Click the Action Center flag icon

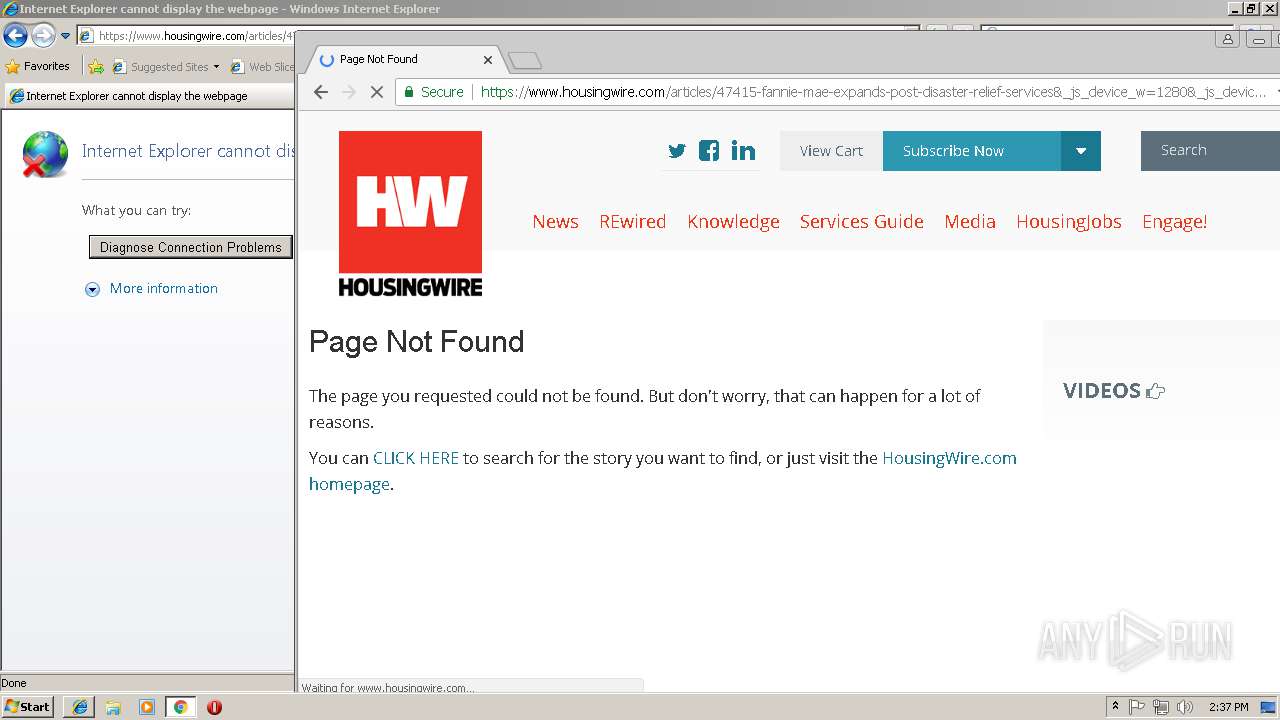coord(1137,707)
